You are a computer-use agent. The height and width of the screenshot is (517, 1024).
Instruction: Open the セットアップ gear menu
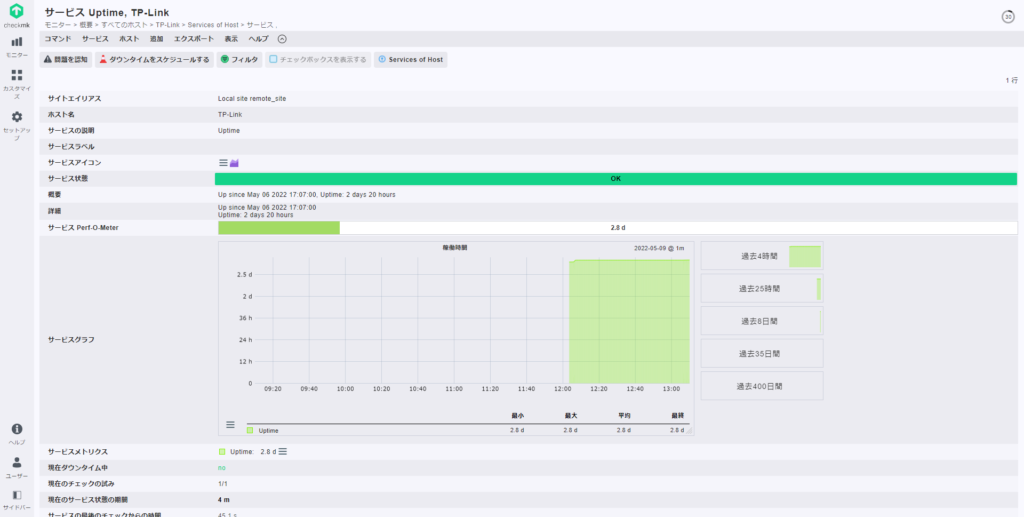(16, 125)
